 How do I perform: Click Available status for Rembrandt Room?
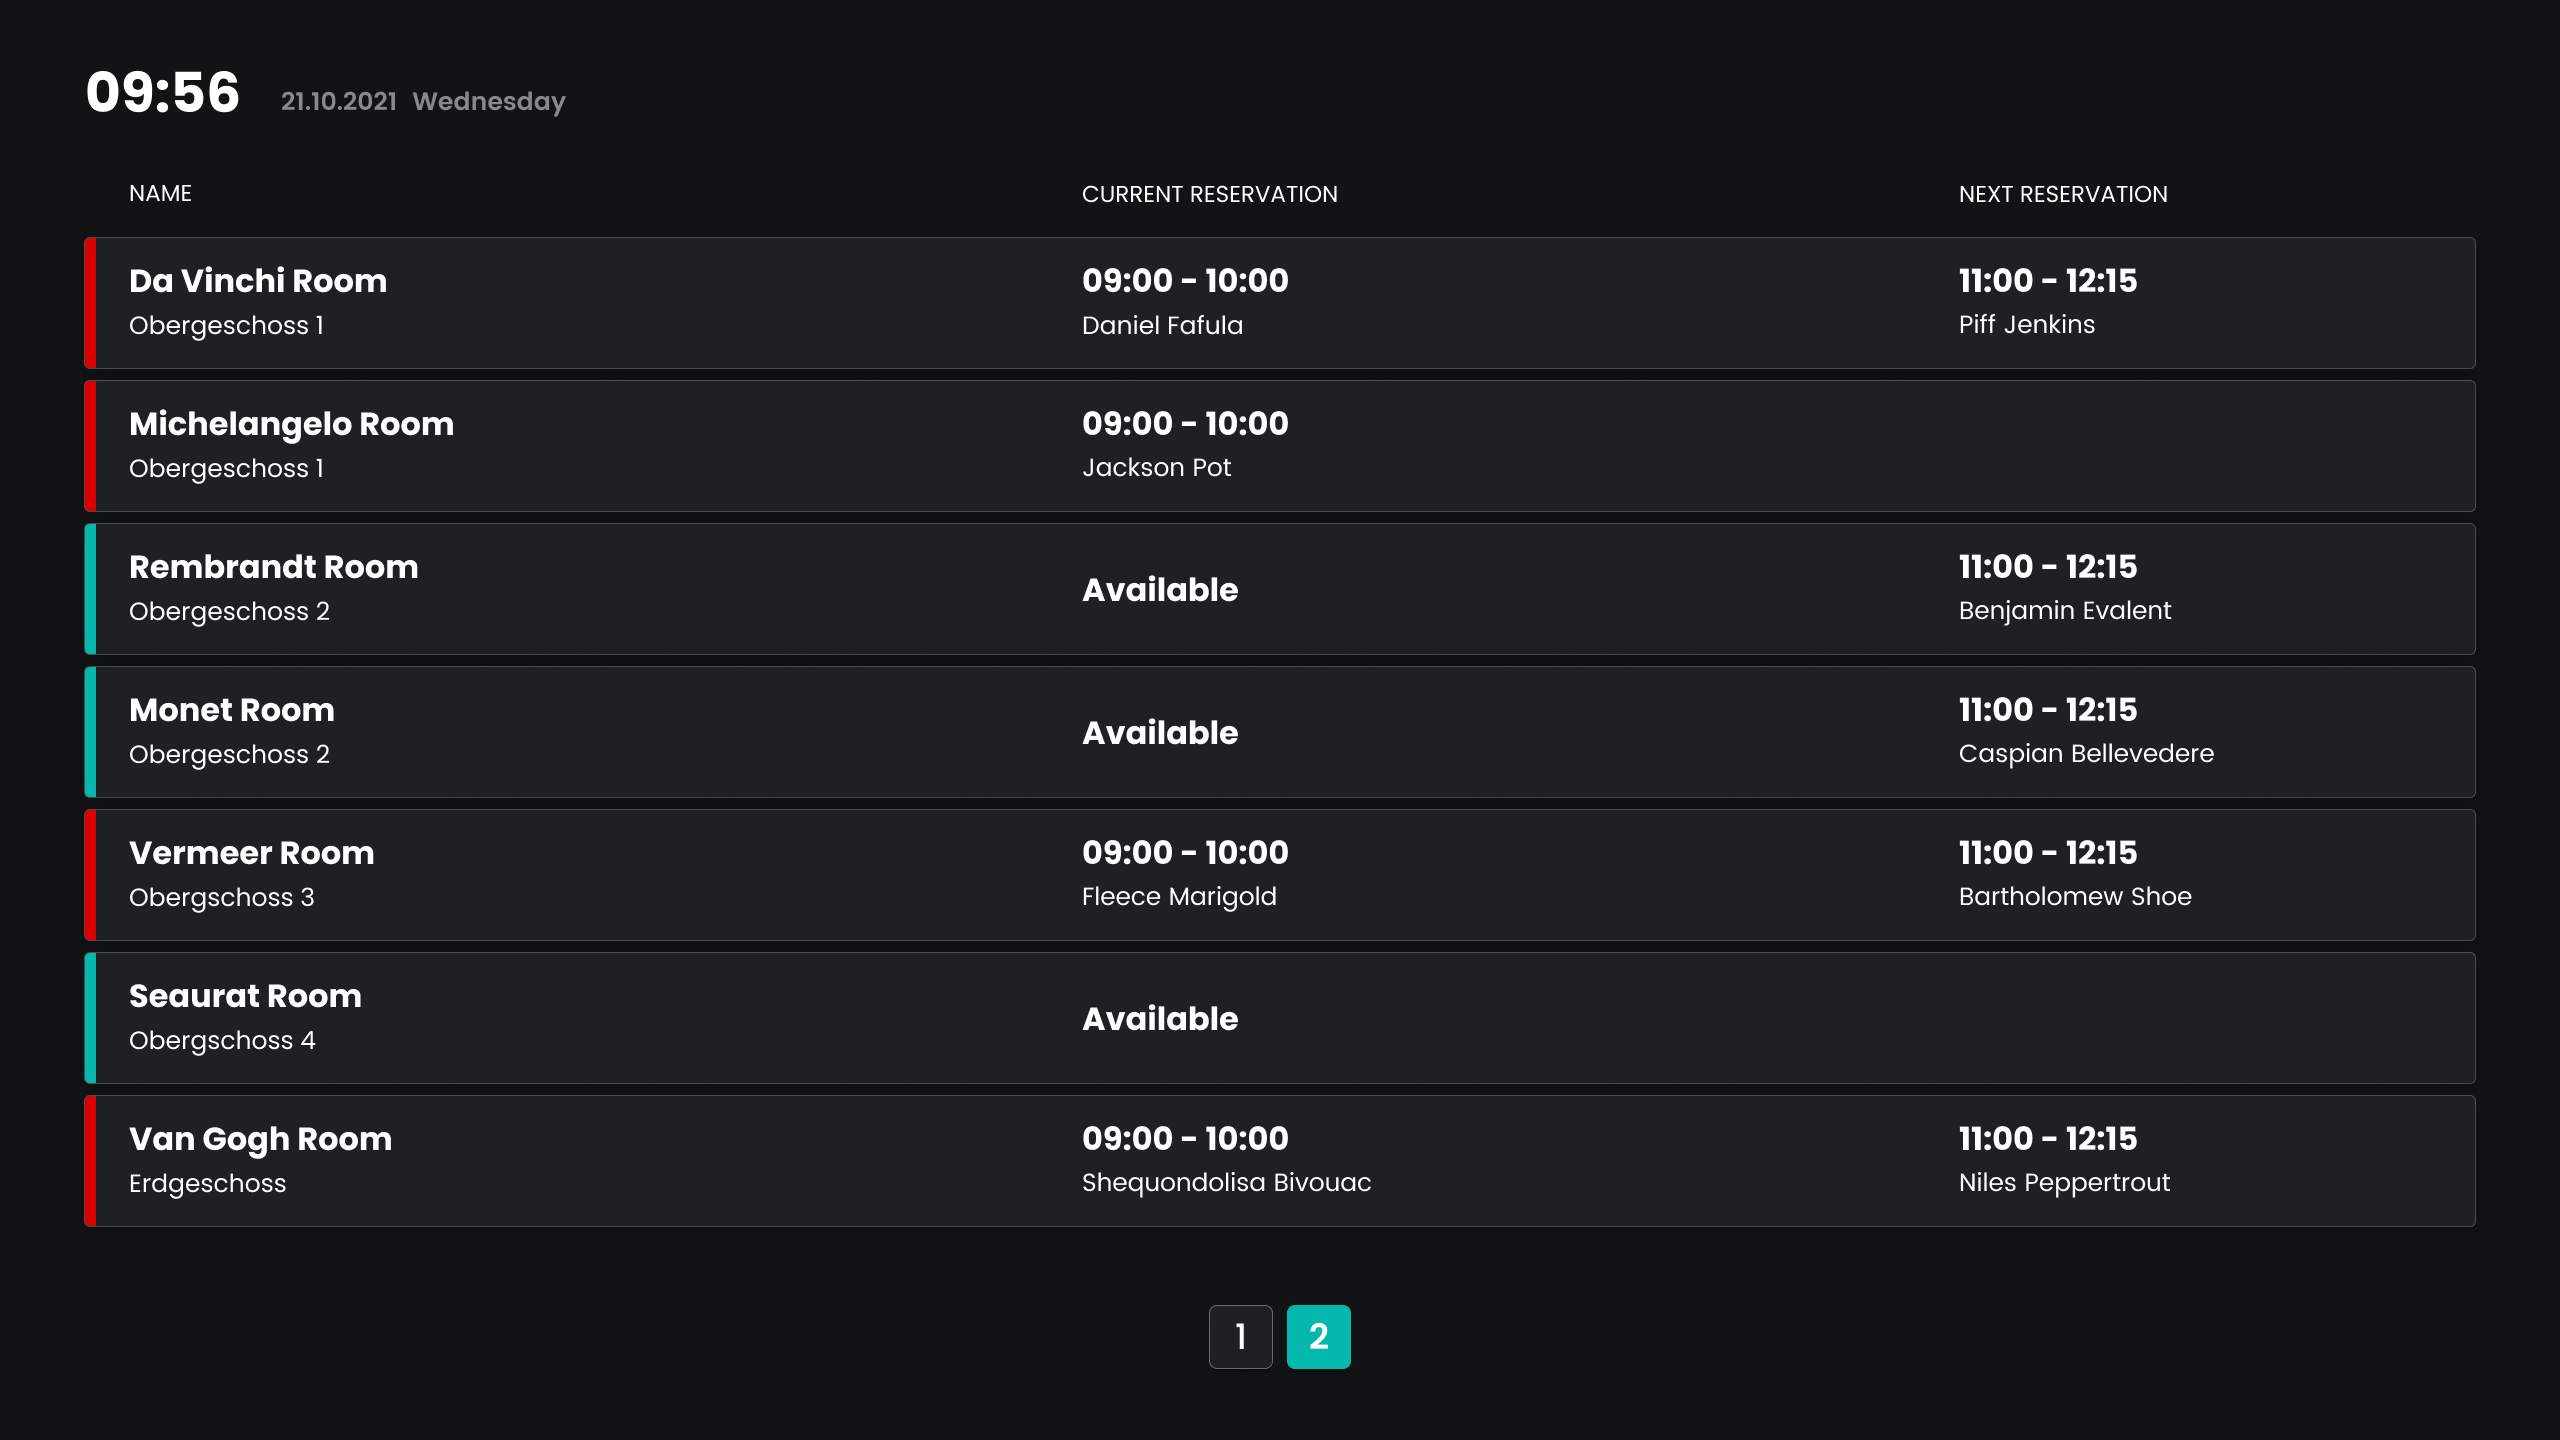(1160, 590)
